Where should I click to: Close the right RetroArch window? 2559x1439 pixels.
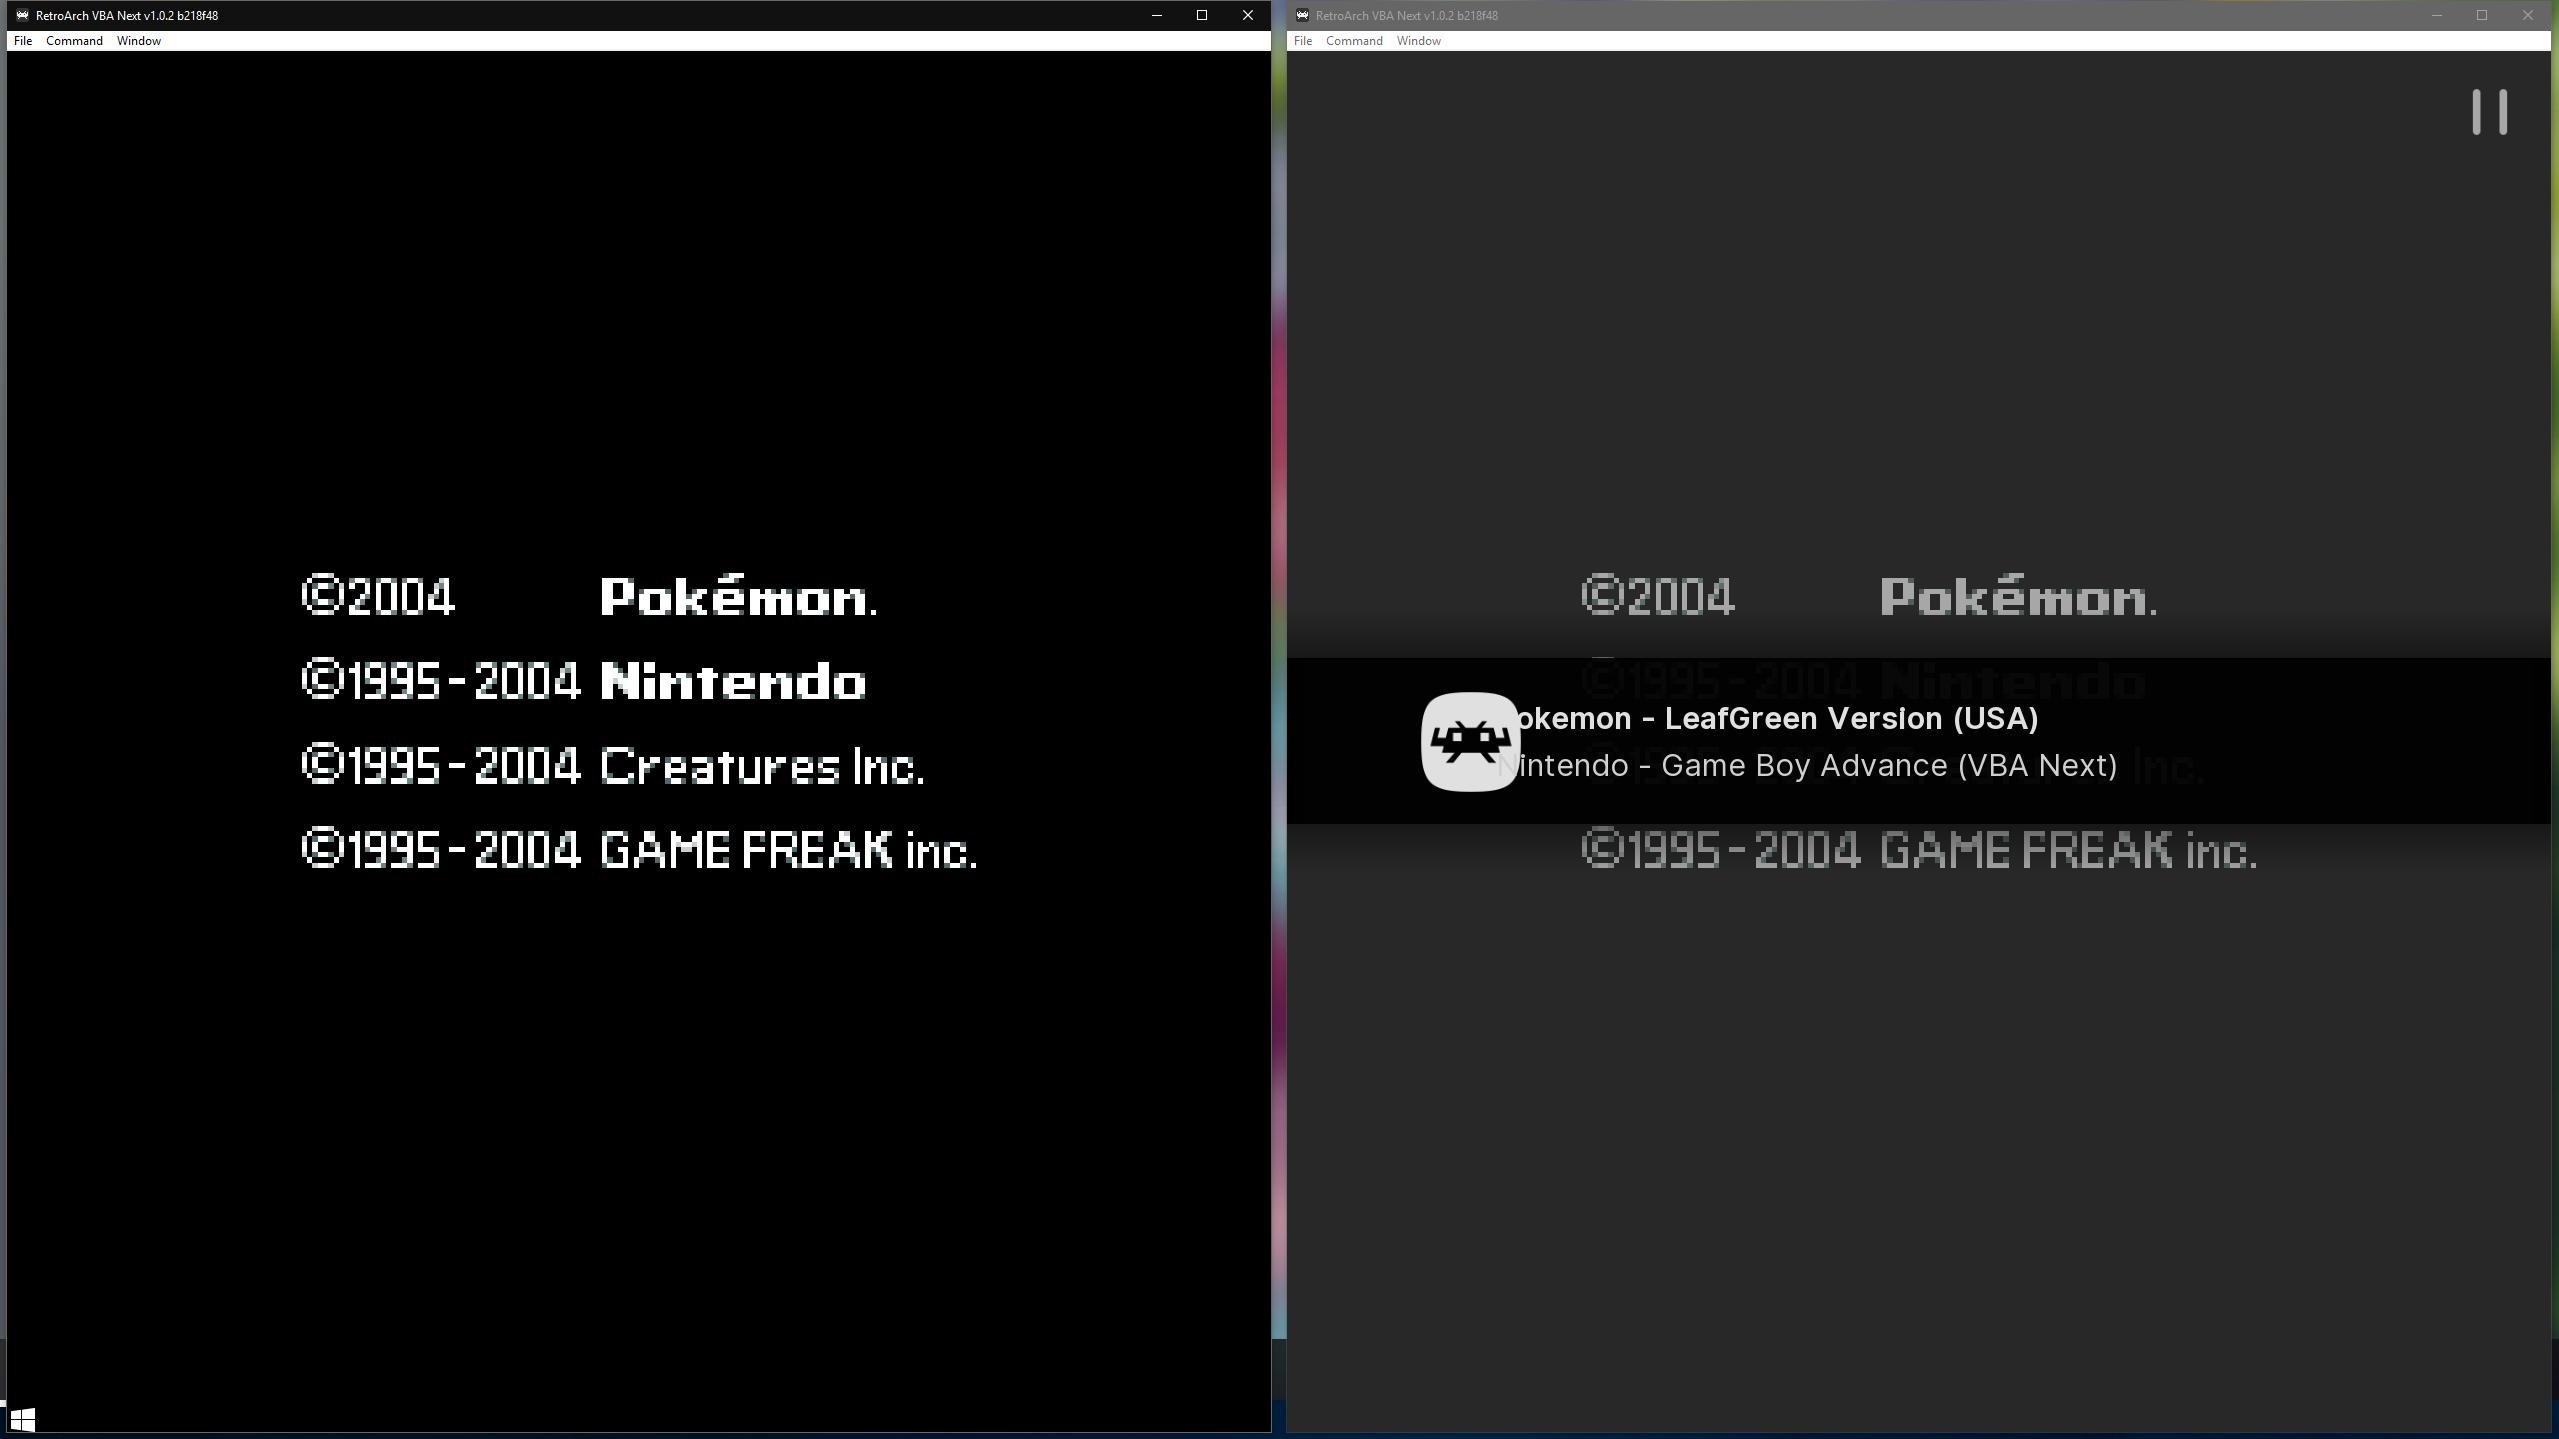2528,15
